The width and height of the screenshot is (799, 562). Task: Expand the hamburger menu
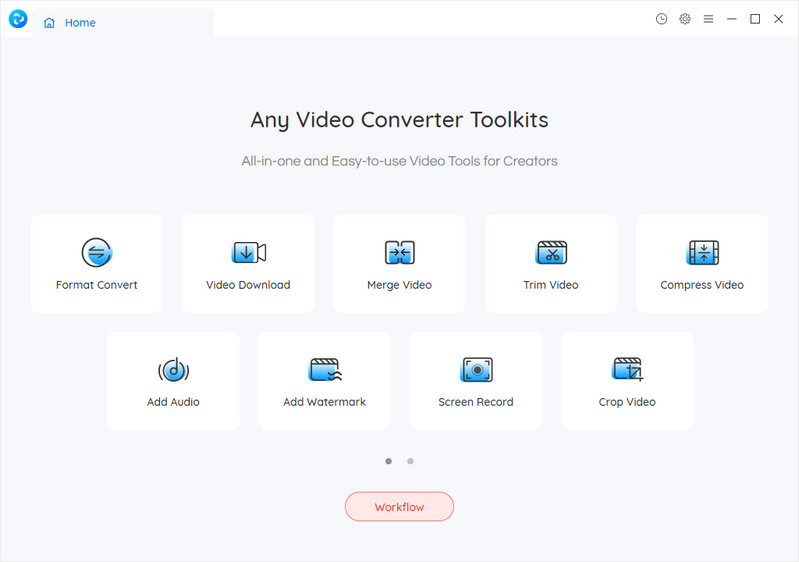coord(709,19)
